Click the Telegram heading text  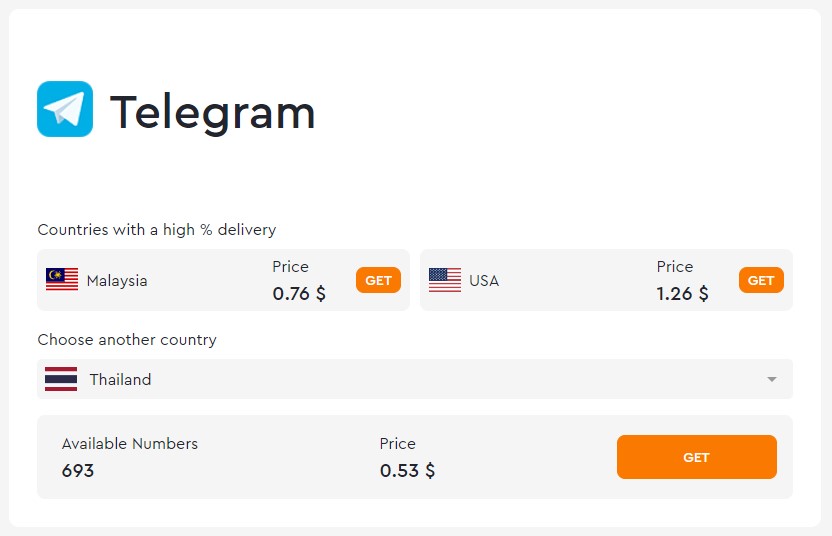tap(212, 113)
